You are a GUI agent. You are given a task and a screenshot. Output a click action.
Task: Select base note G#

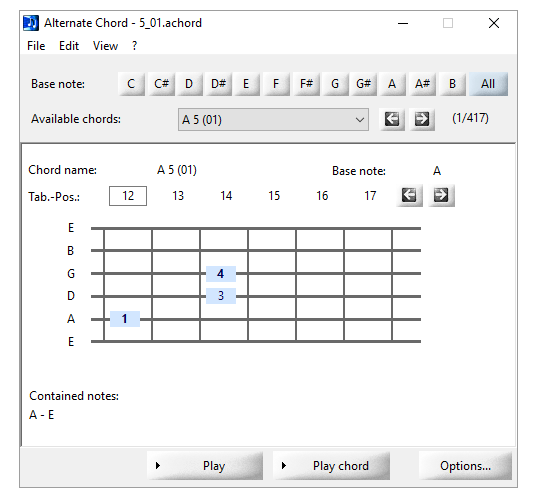tap(363, 84)
